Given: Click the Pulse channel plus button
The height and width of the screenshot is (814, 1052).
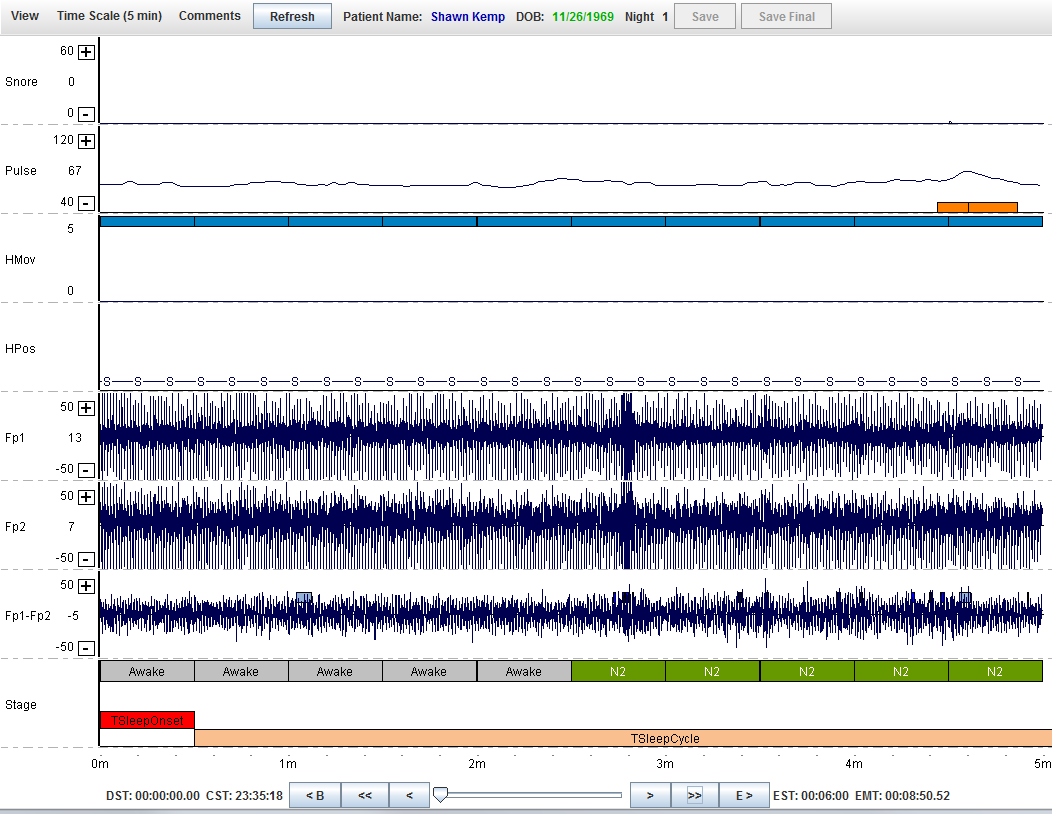Looking at the screenshot, I should (x=86, y=141).
